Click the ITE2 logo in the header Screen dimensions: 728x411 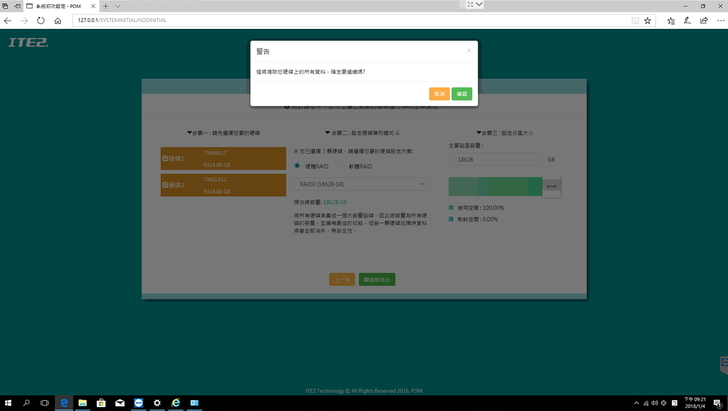(27, 42)
